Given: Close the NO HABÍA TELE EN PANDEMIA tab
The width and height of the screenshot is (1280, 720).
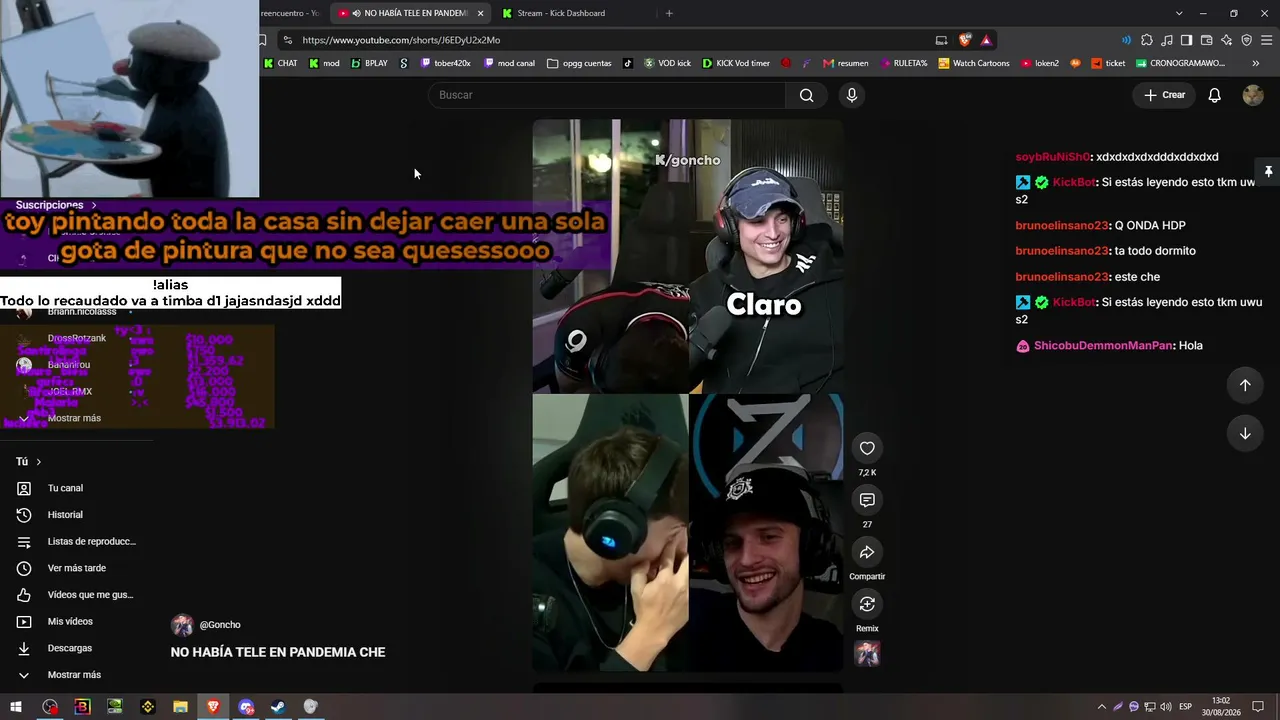Looking at the screenshot, I should coord(480,13).
